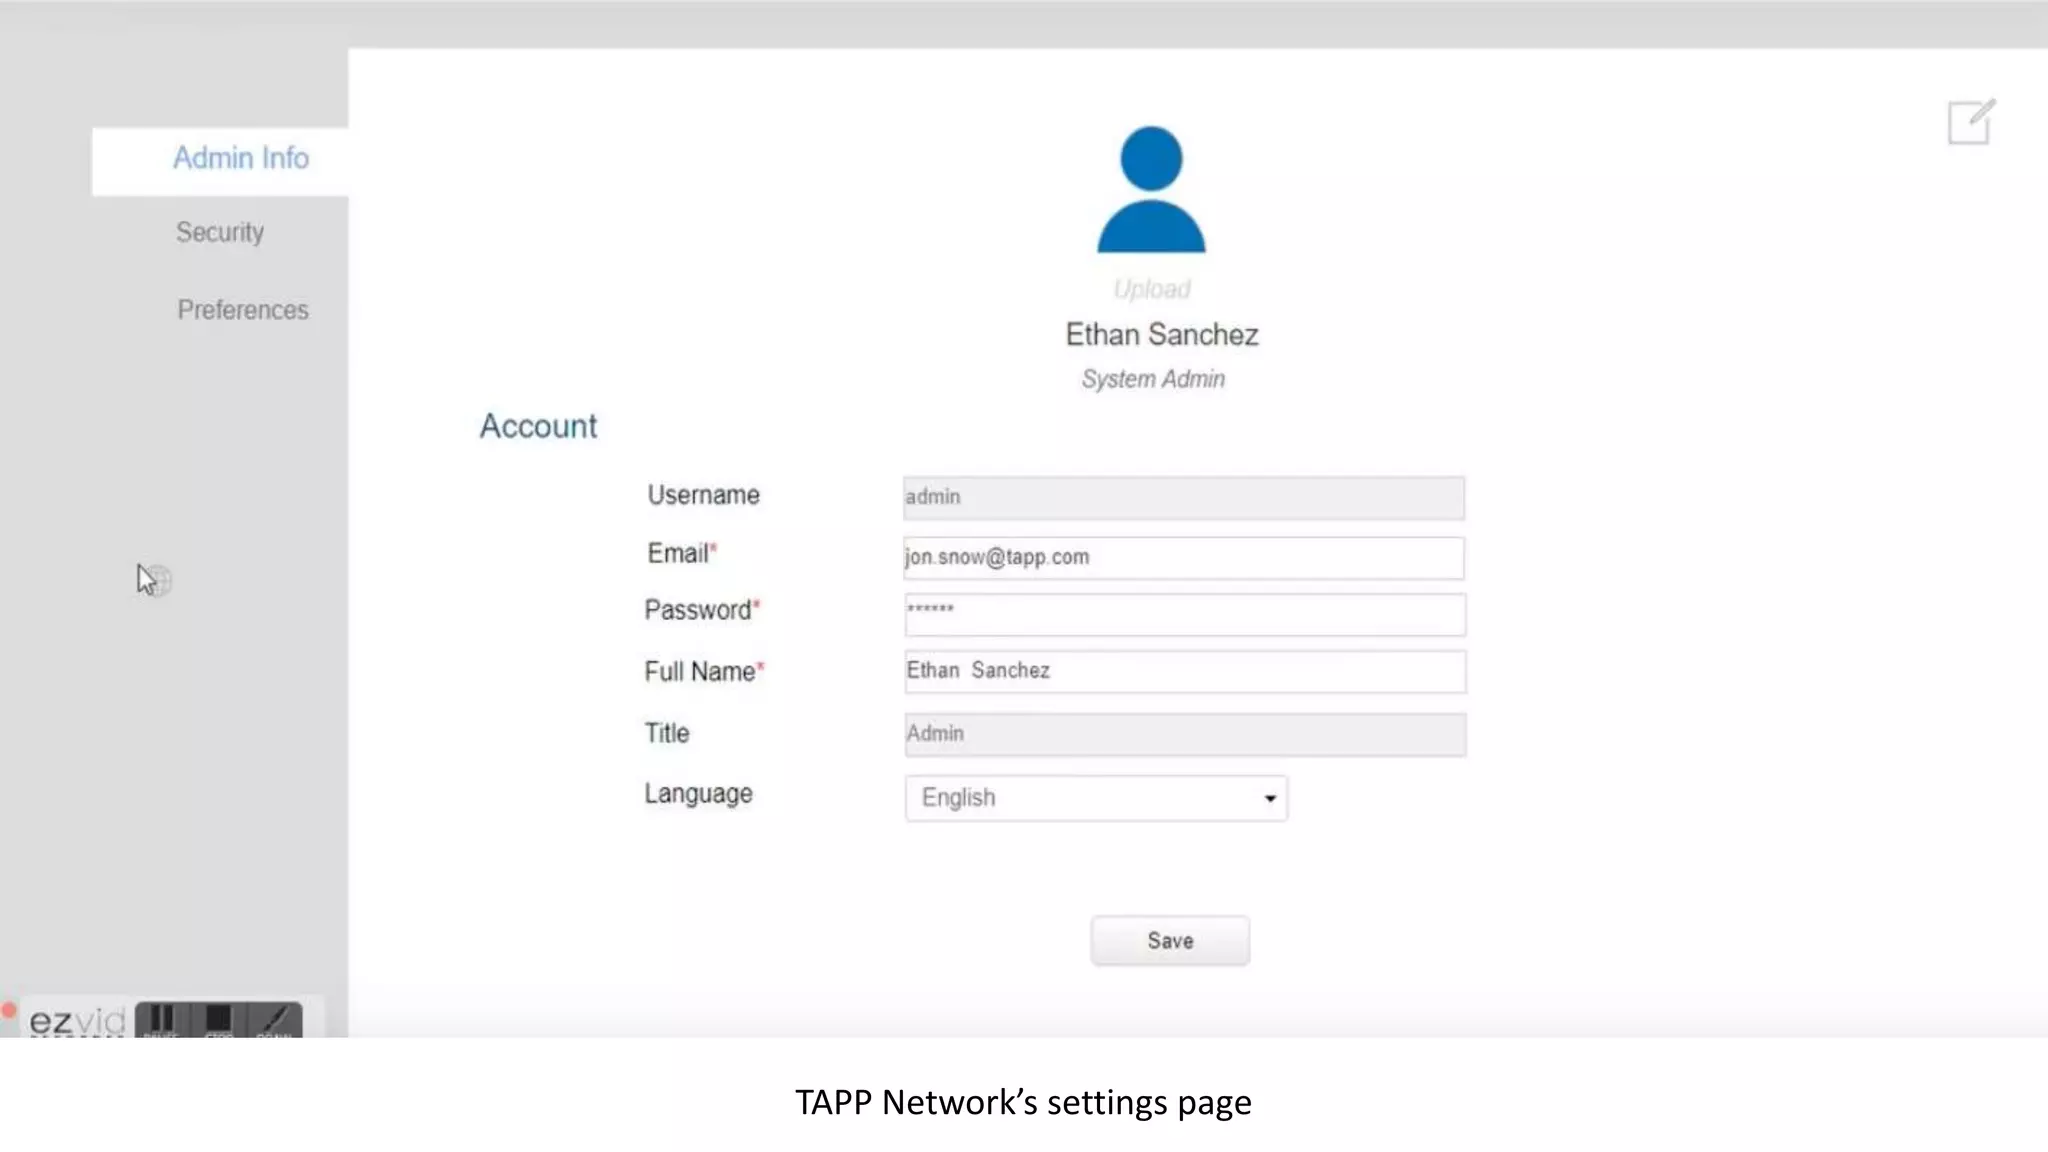Click the edit profile pencil icon
Screen dimensions: 2048x1152
click(x=1971, y=122)
